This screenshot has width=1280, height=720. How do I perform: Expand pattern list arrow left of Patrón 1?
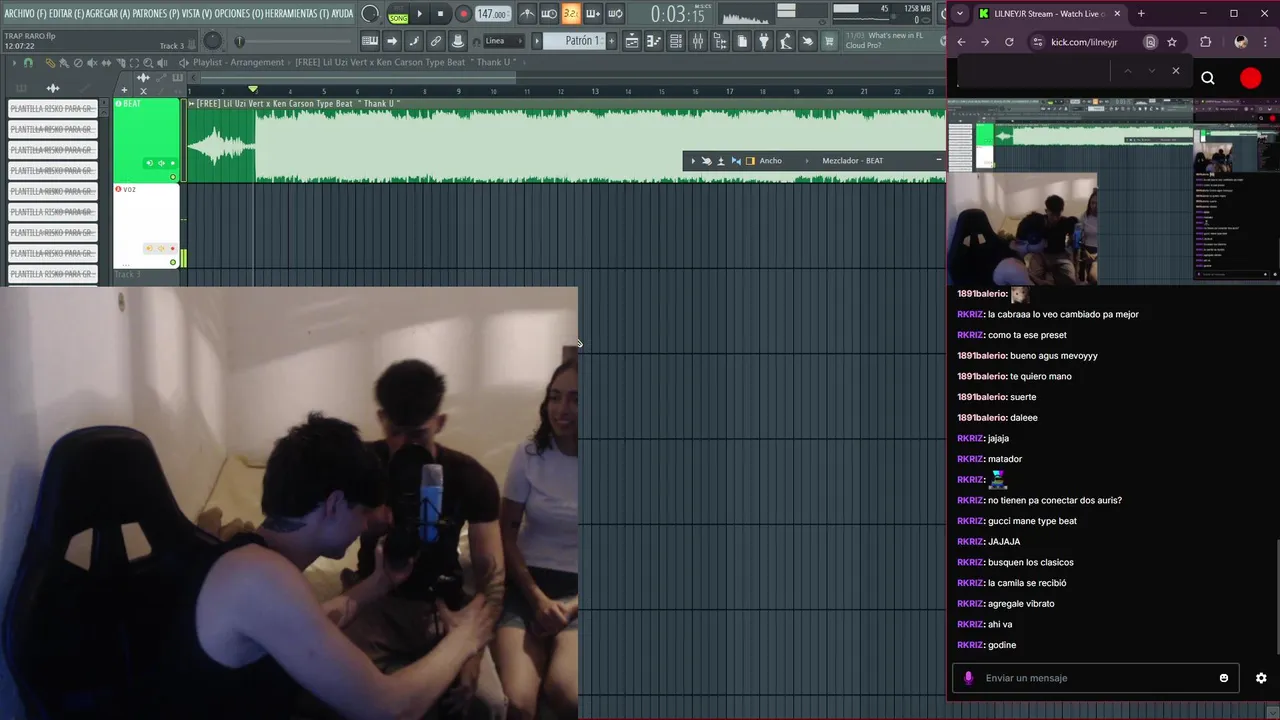pyautogui.click(x=537, y=41)
